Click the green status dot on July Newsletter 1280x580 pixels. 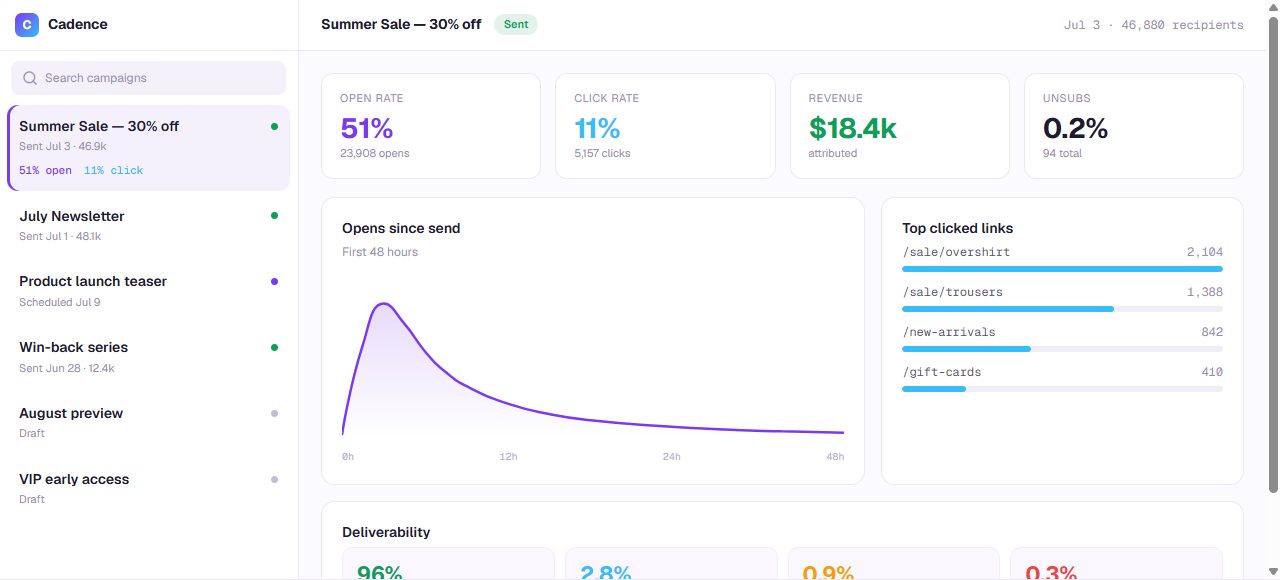(274, 216)
